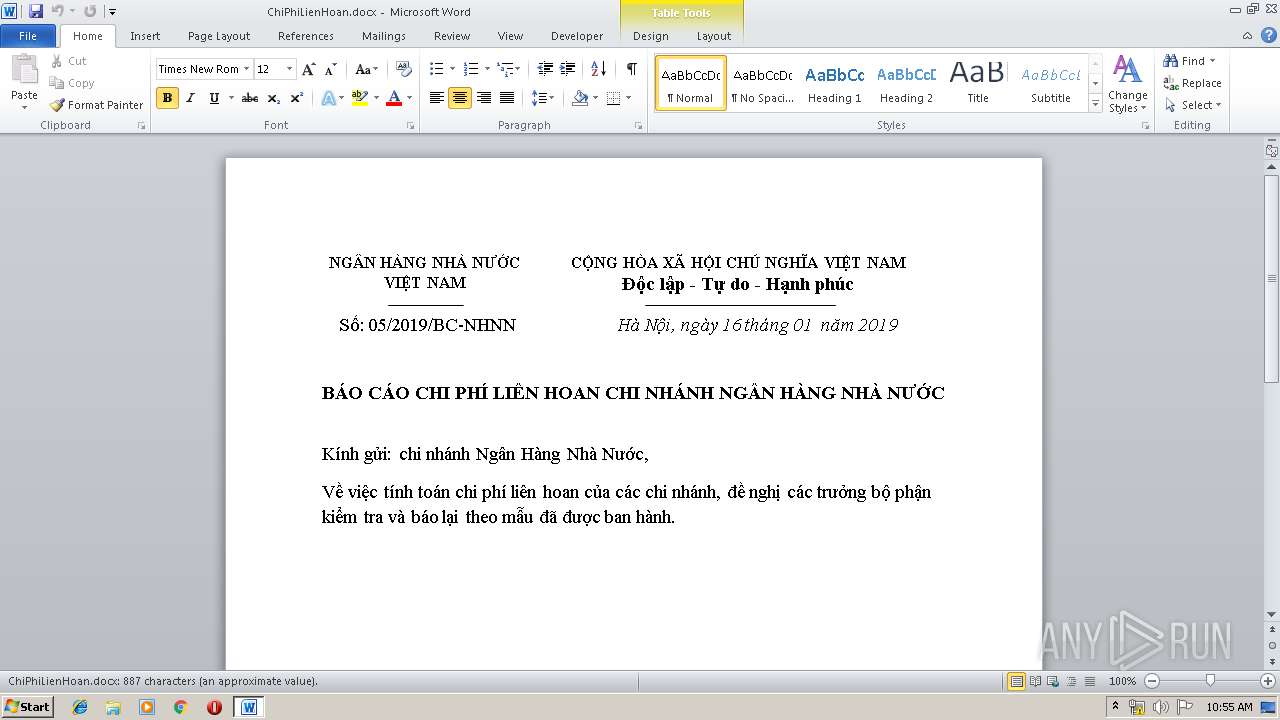Viewport: 1280px width, 720px height.
Task: Click the Text Effects icon
Action: coord(327,98)
